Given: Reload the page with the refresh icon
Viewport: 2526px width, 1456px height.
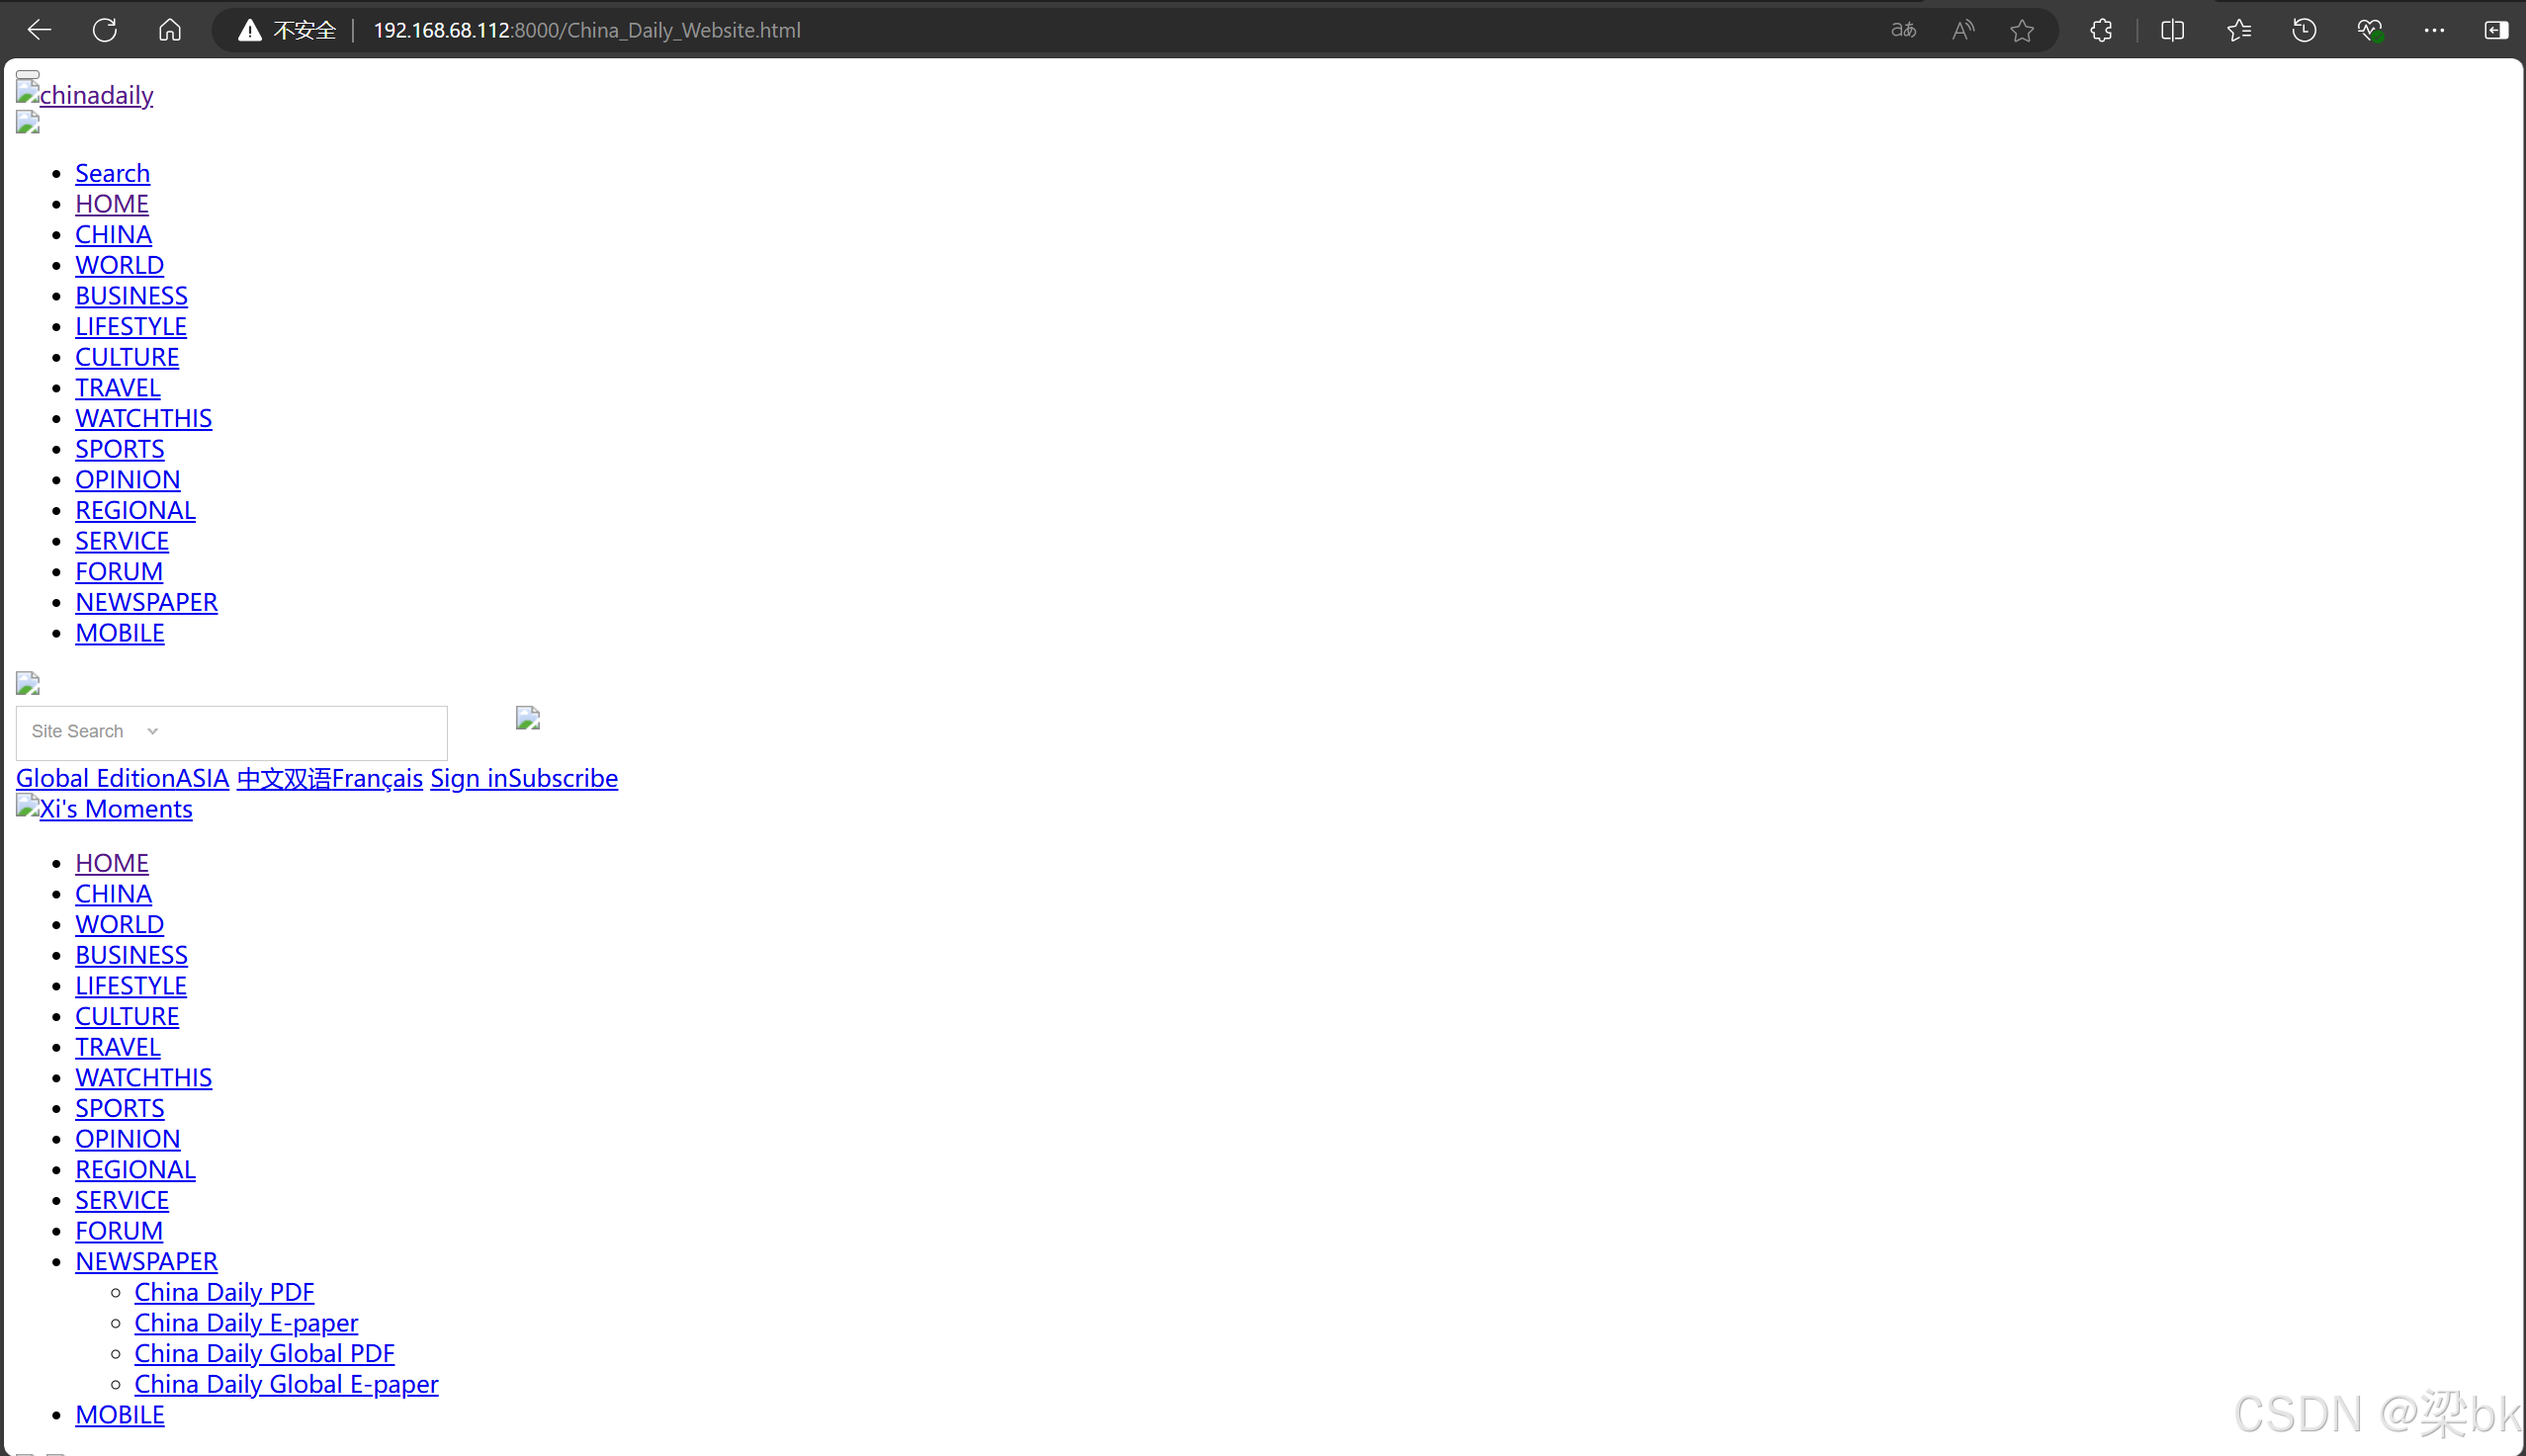Looking at the screenshot, I should [x=105, y=30].
